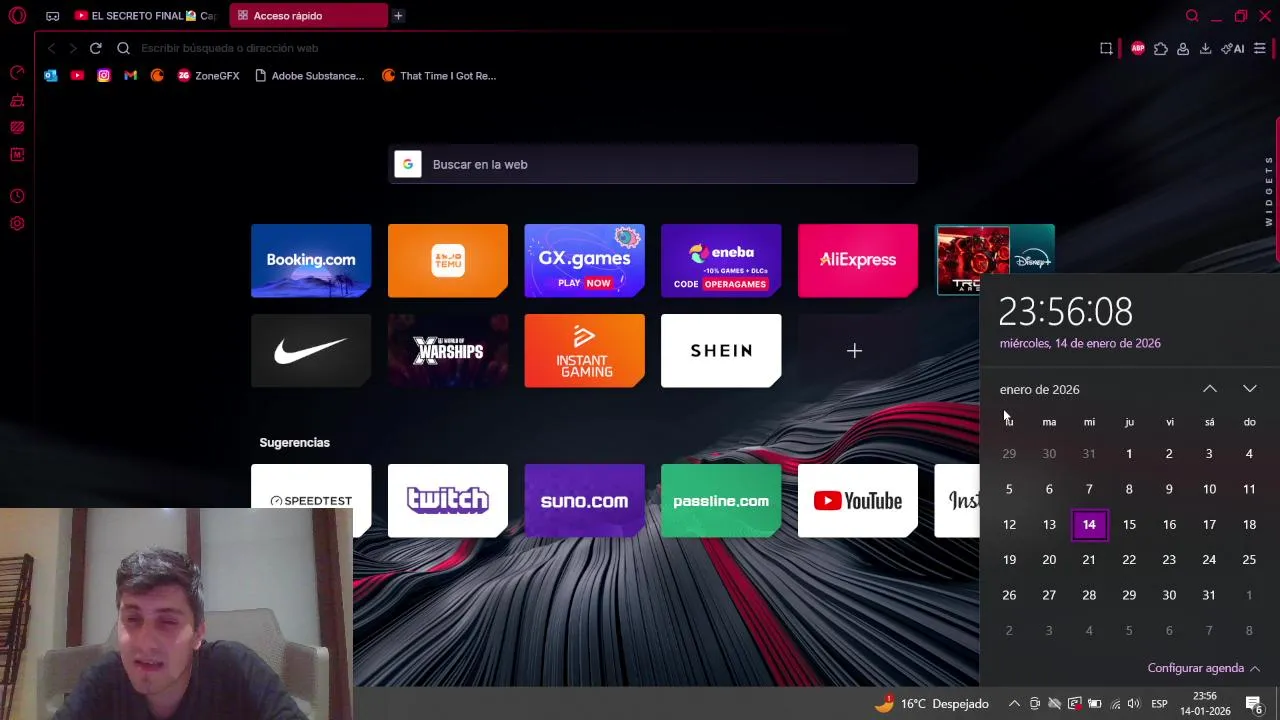Viewport: 1280px width, 720px height.
Task: Open History clock icon in sidebar
Action: tap(17, 196)
